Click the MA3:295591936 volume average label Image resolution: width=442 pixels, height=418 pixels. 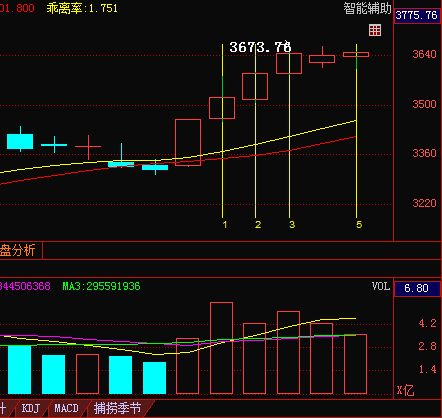point(101,286)
